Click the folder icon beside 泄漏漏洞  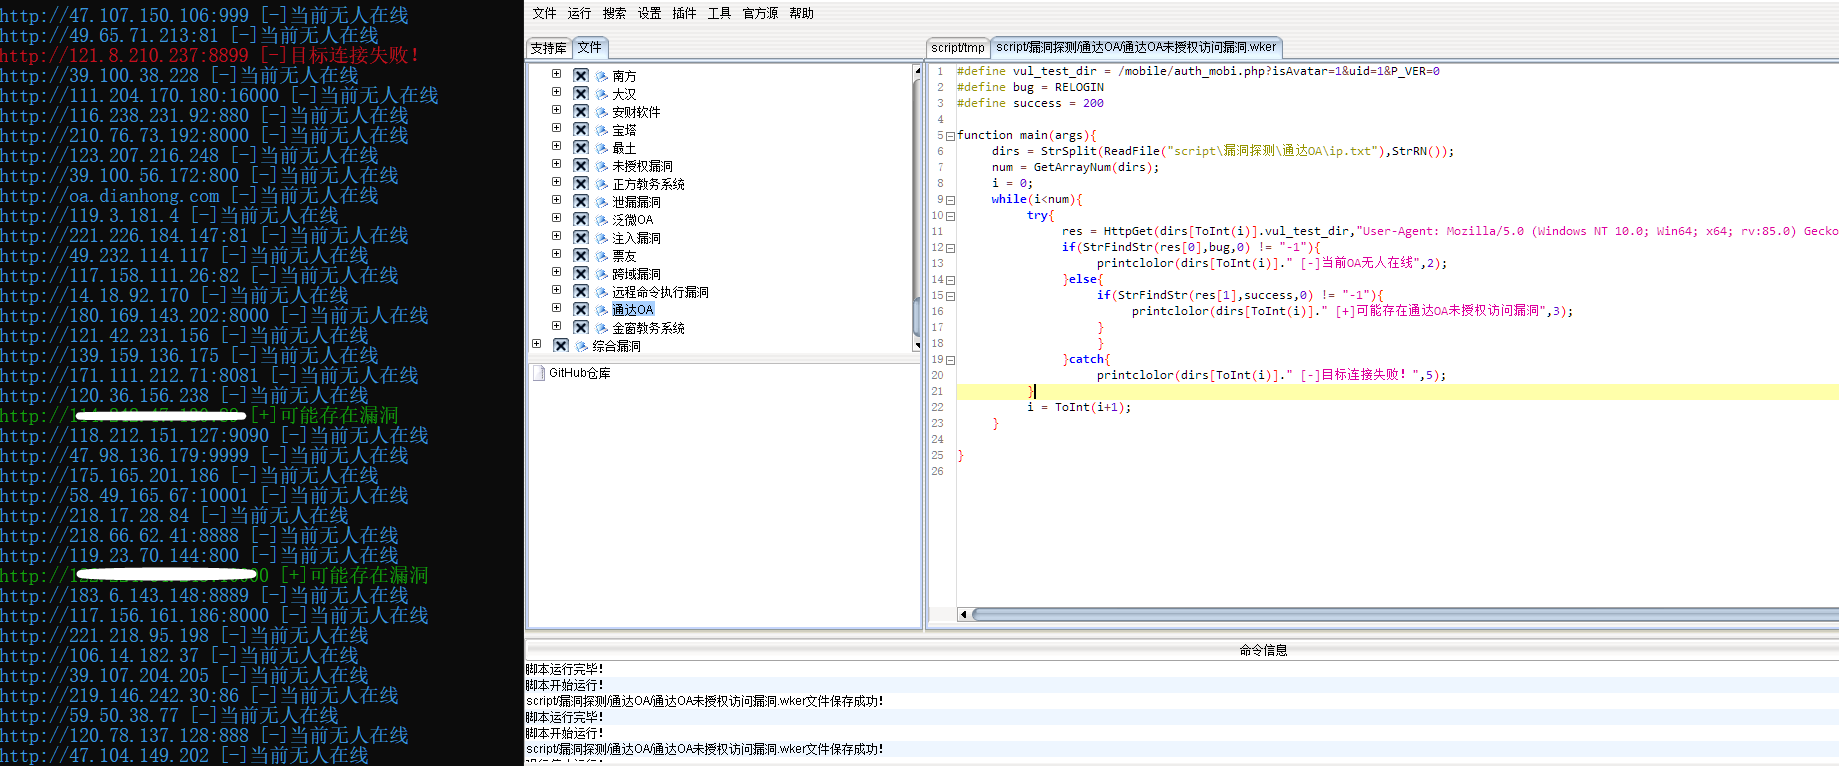[x=602, y=202]
